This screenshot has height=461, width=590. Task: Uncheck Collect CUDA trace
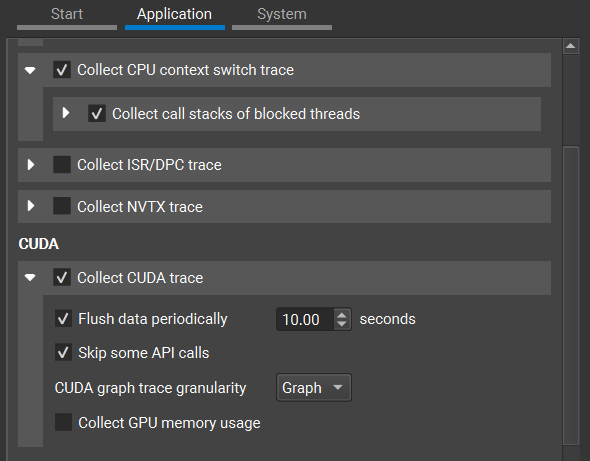tap(62, 278)
